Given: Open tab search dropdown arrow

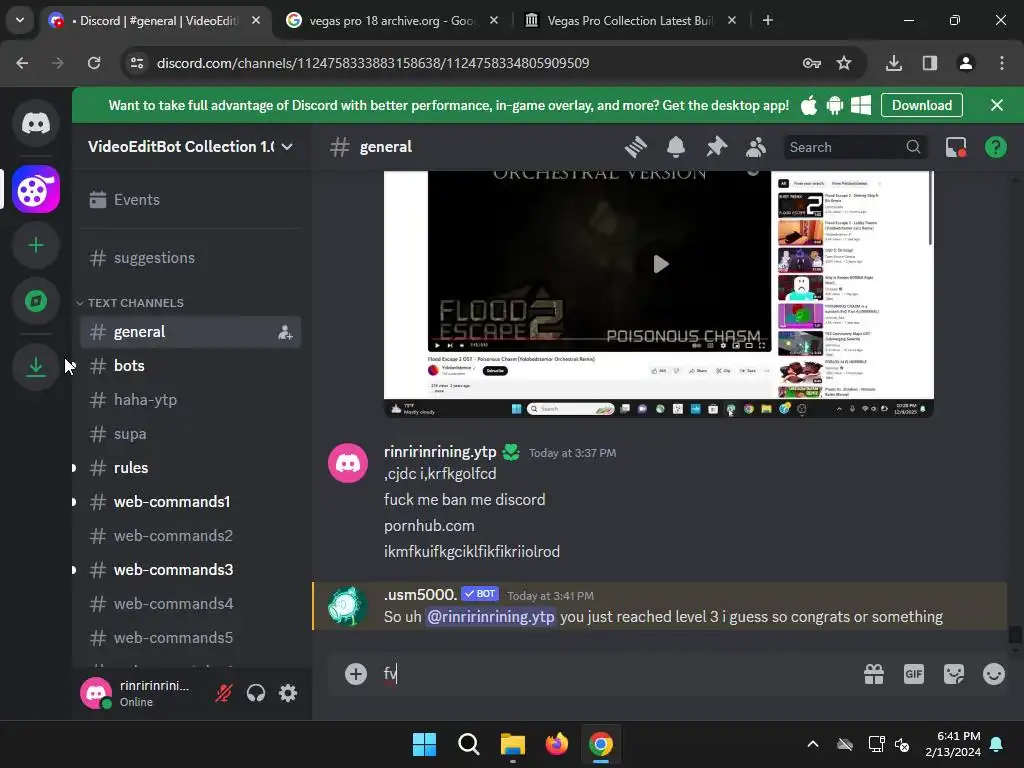Looking at the screenshot, I should point(20,20).
